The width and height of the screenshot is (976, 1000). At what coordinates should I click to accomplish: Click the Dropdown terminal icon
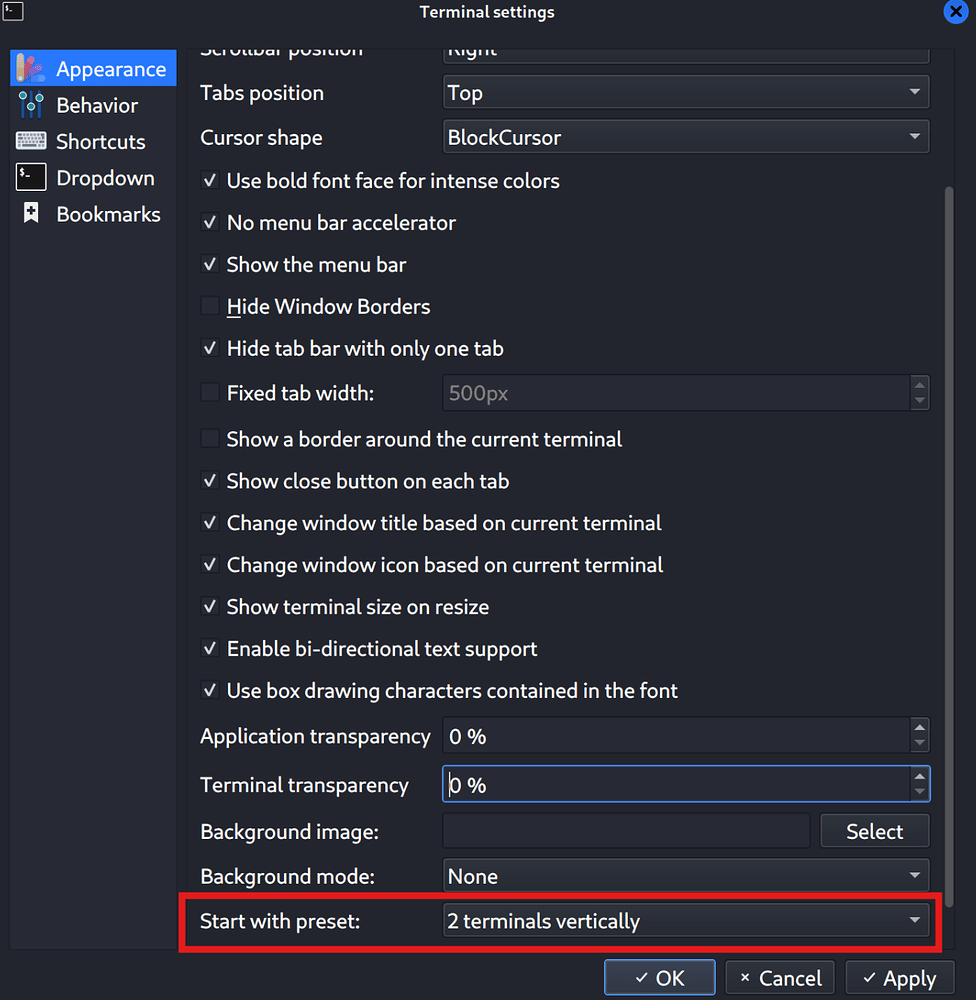click(31, 177)
